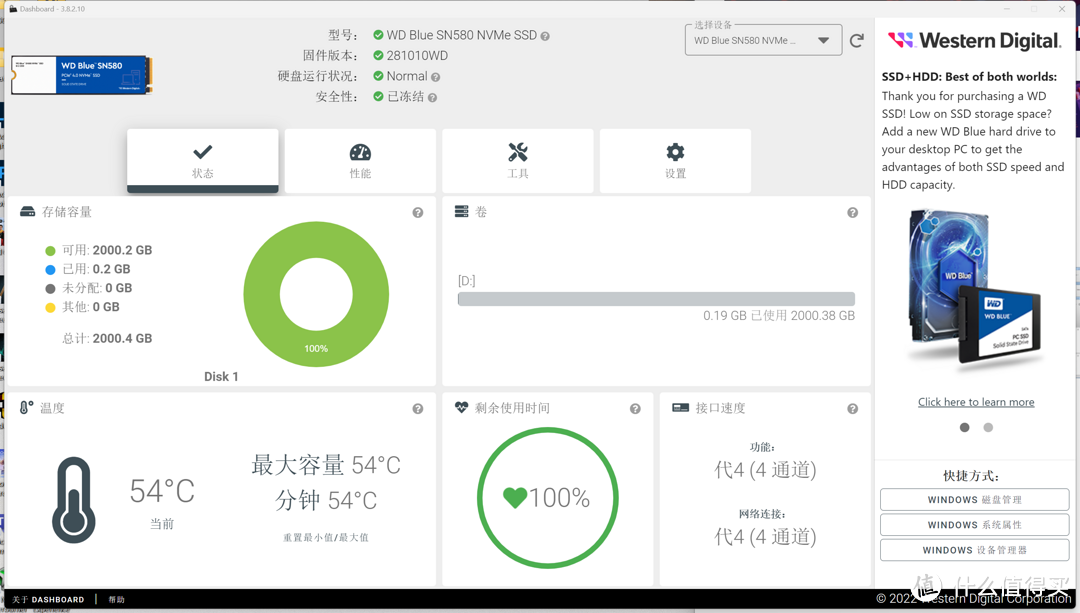The height and width of the screenshot is (613, 1080).
Task: Click the heartbeat icon beside 剩余使用时间
Action: tap(461, 407)
